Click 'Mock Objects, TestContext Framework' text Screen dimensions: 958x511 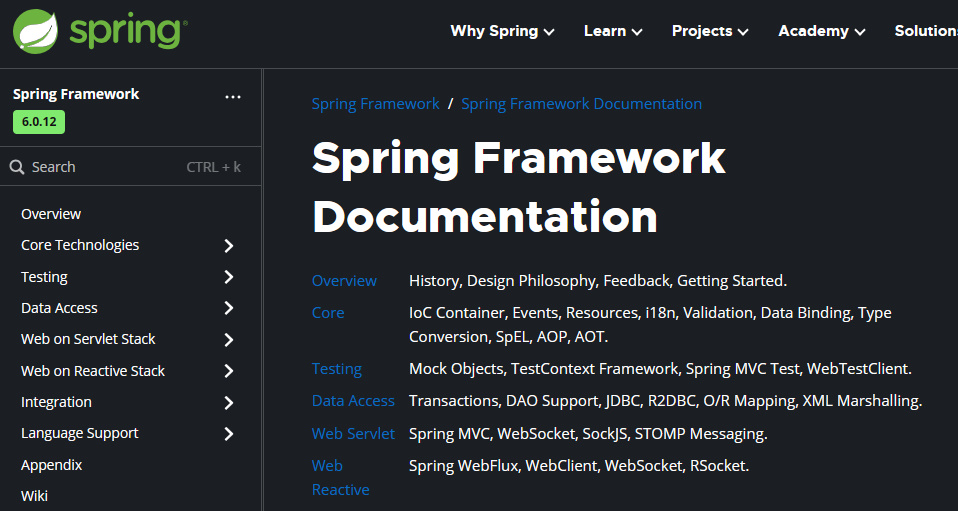click(544, 369)
